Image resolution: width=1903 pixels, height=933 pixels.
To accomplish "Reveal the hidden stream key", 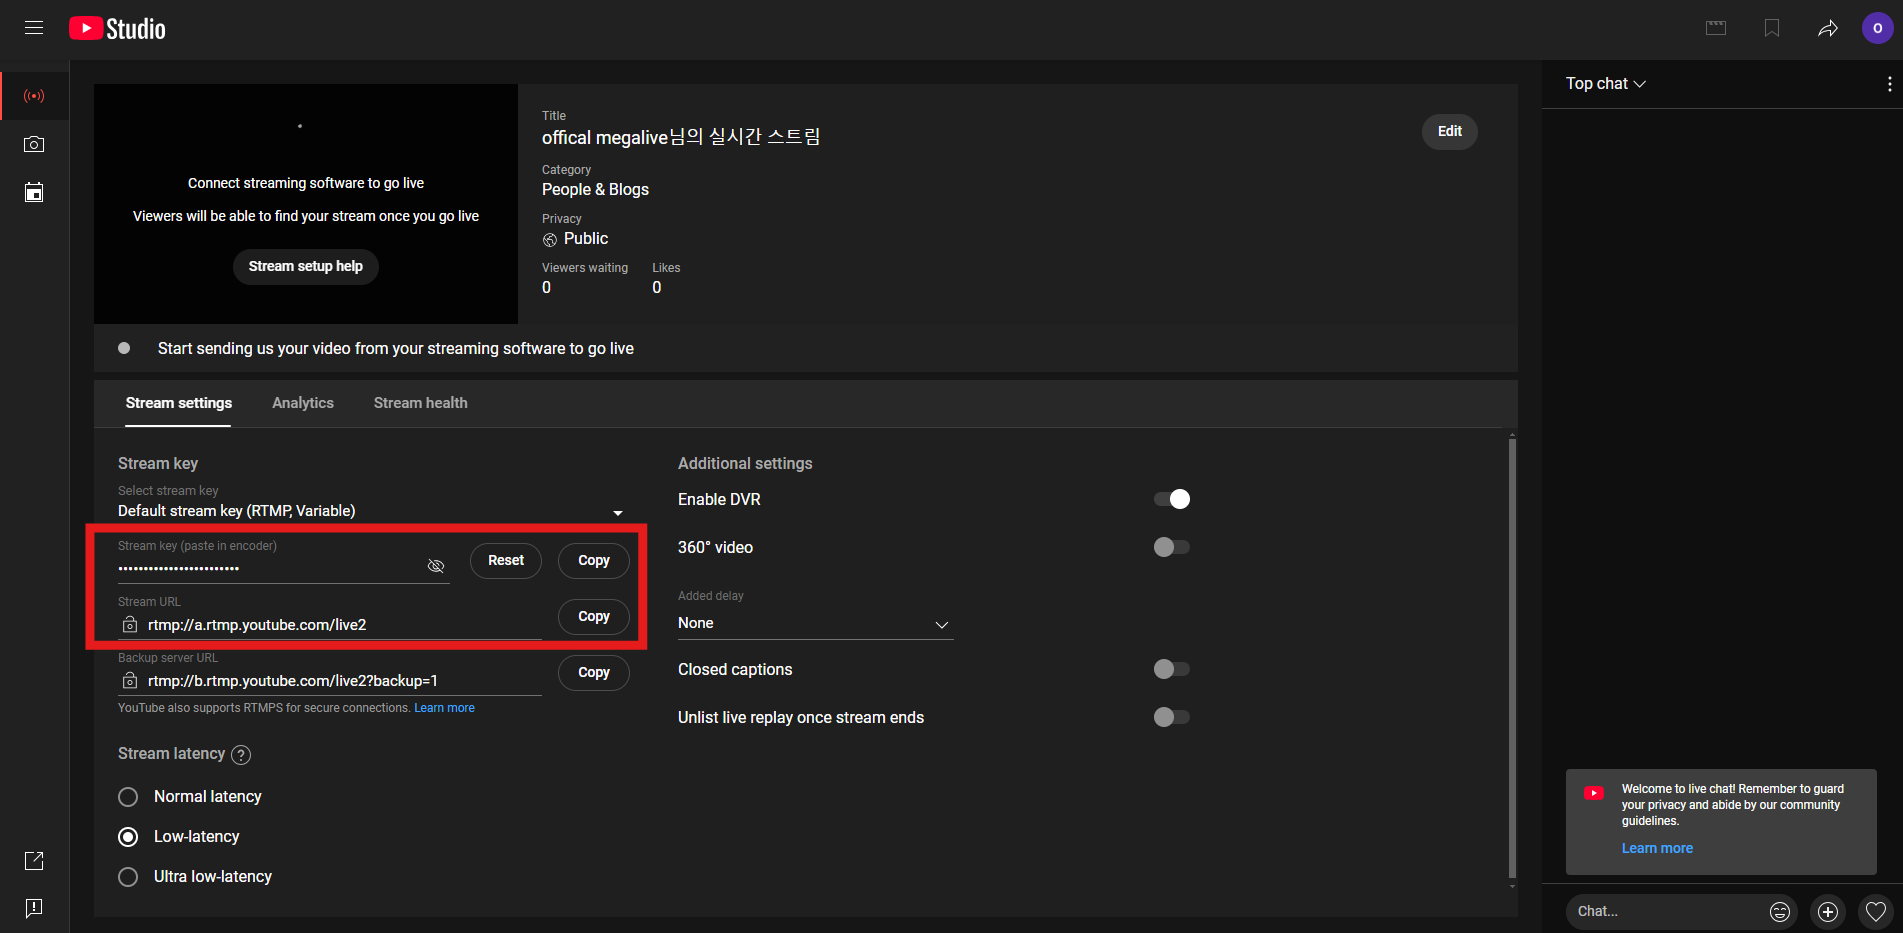I will (436, 566).
